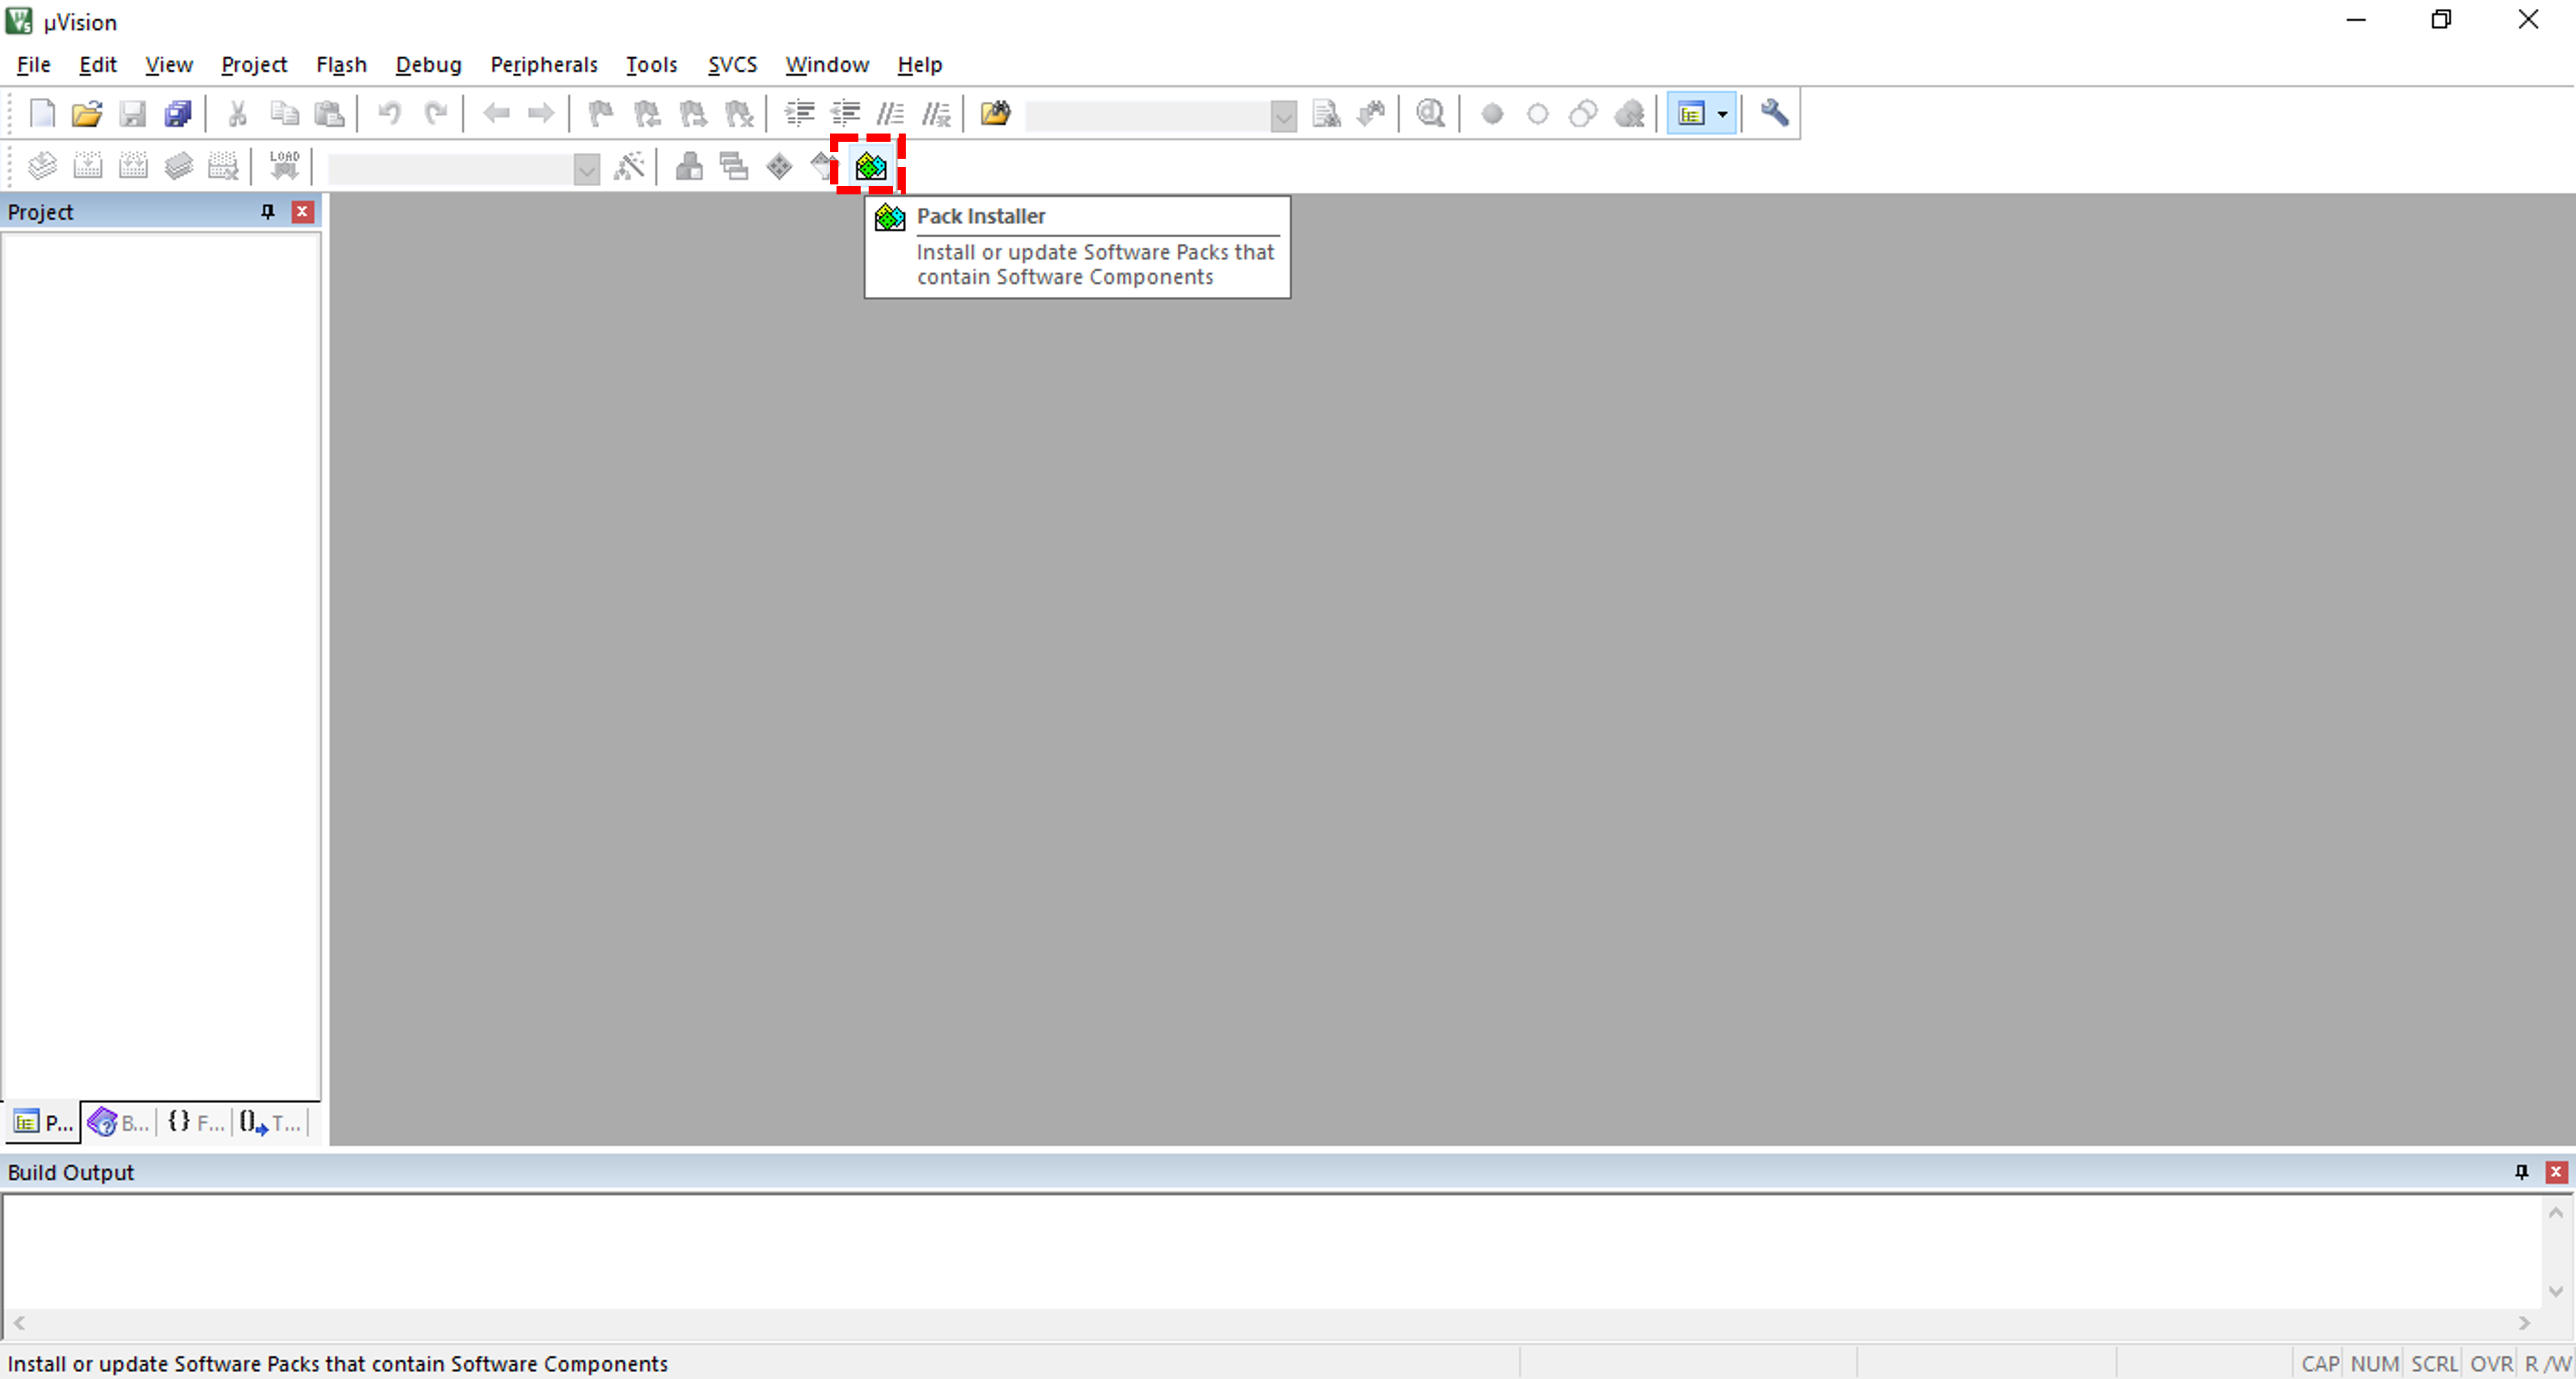The image size is (2576, 1379).
Task: Click the CAP indicator in status bar
Action: pyautogui.click(x=2319, y=1364)
